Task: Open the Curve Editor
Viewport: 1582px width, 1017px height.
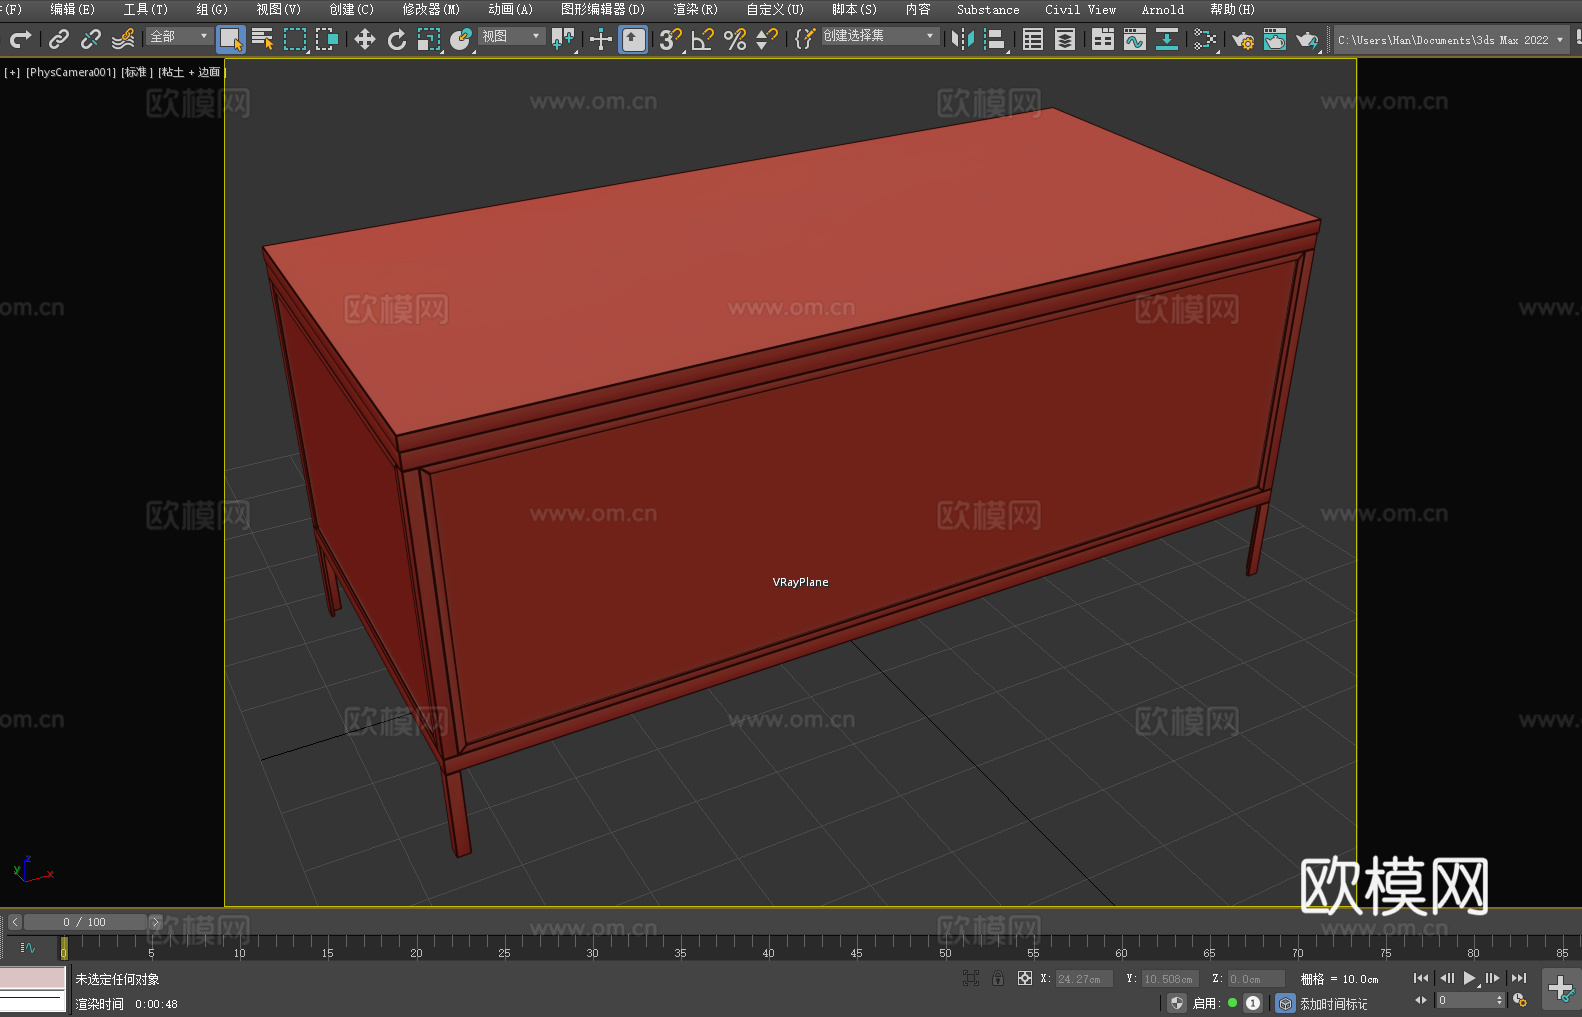Action: tap(1134, 39)
